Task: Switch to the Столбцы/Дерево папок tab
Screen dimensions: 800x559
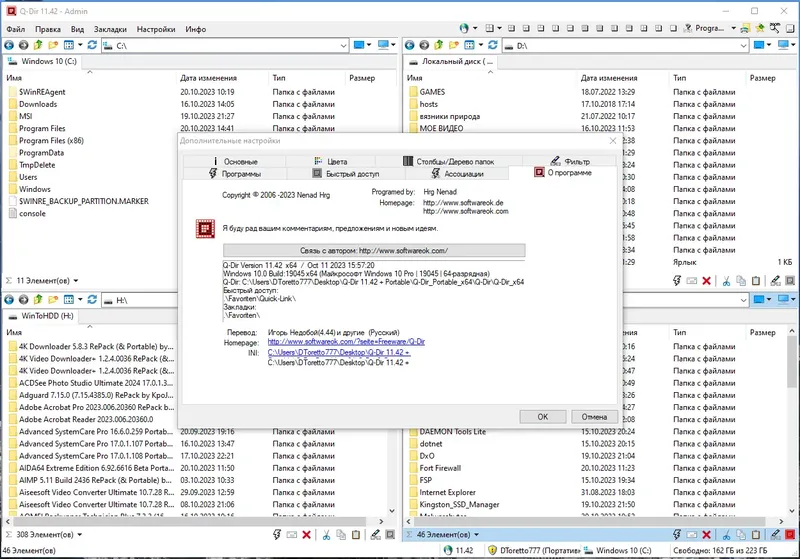Action: 449,161
